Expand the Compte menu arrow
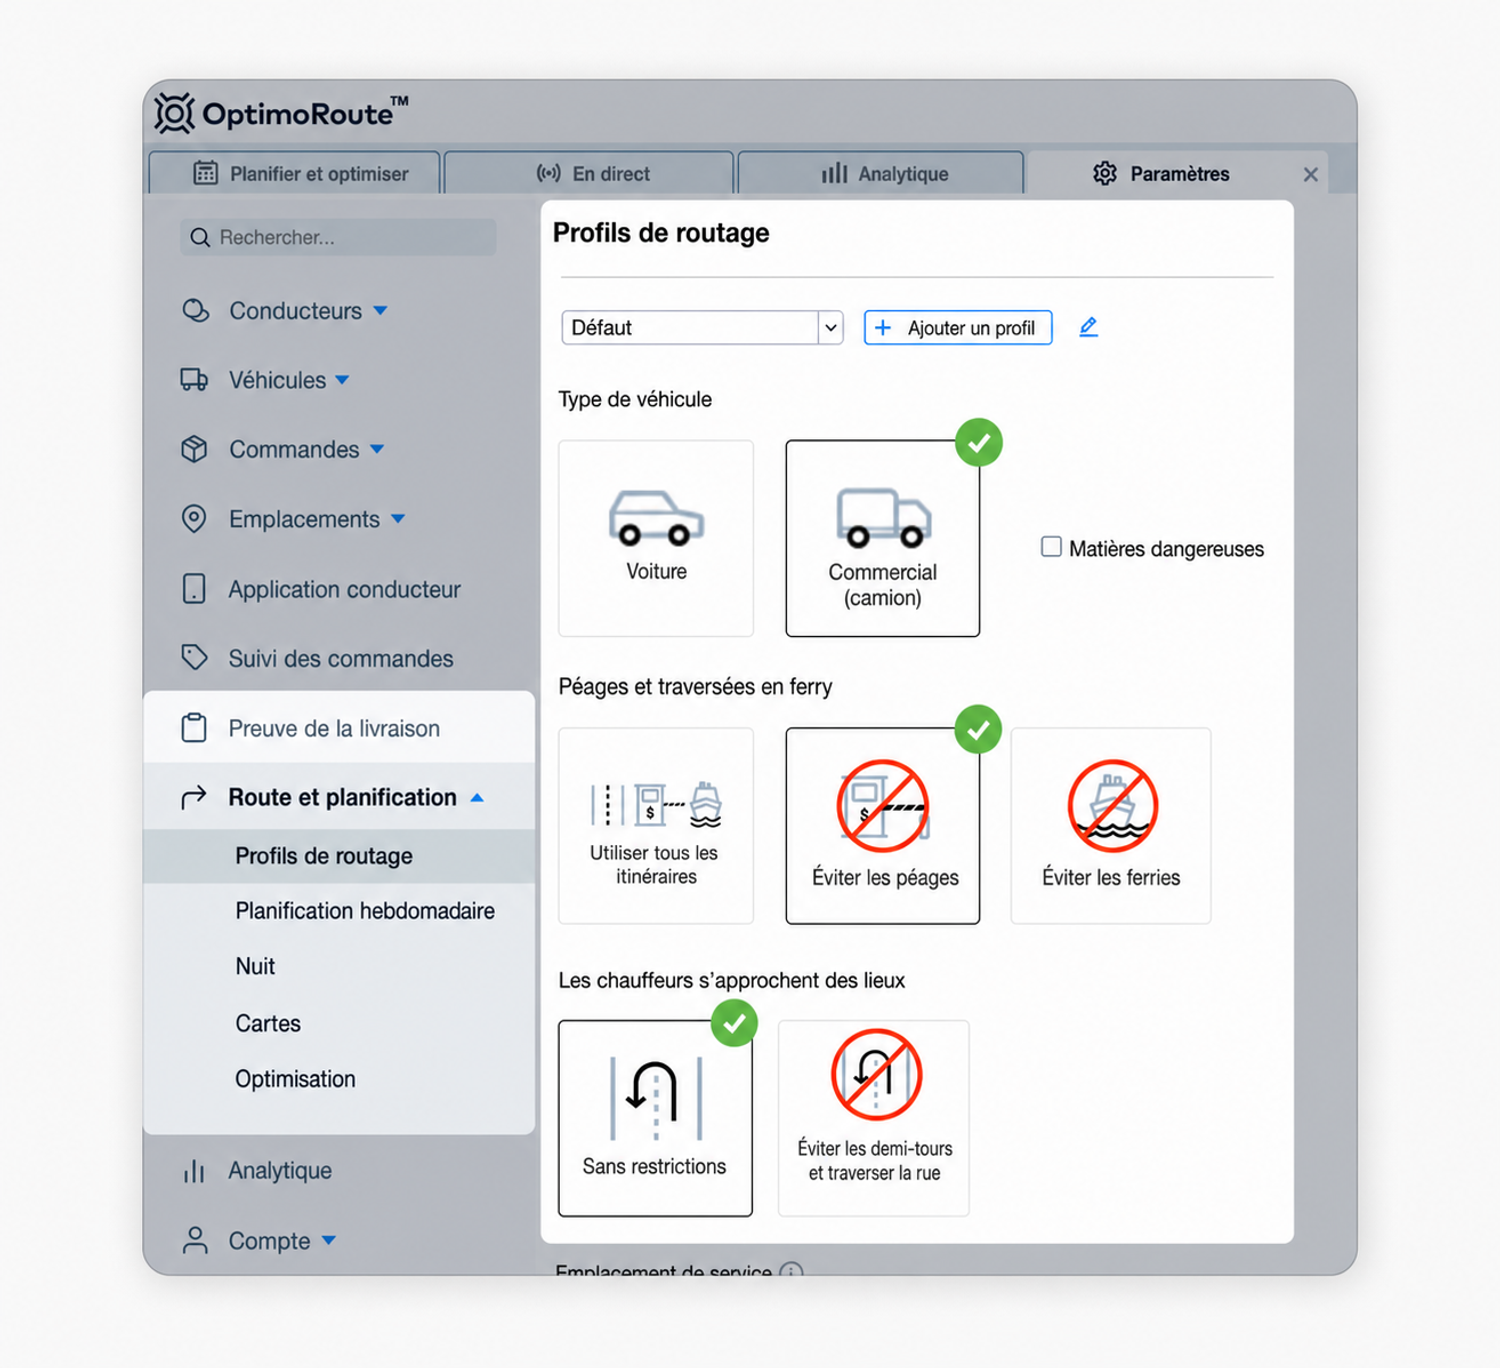 [328, 1241]
